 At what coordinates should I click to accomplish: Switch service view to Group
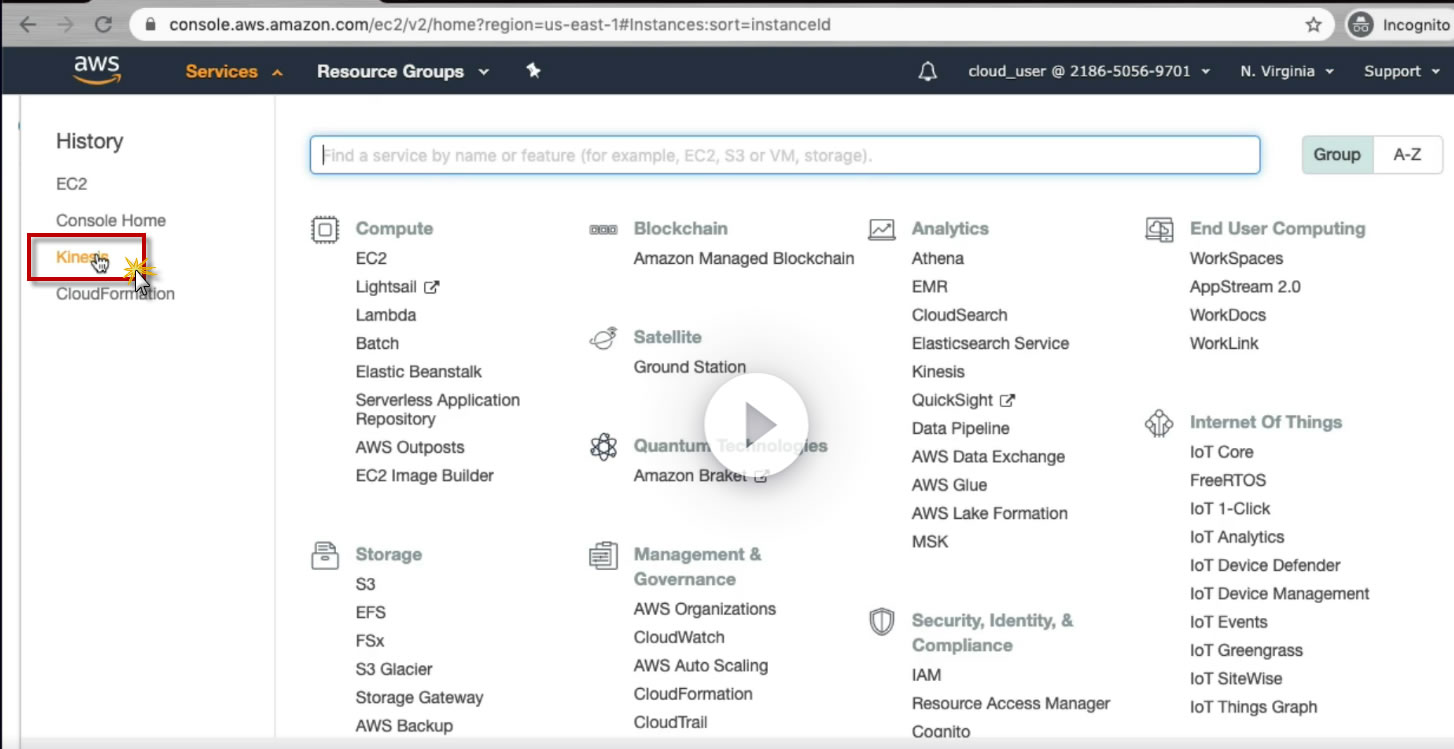(1337, 155)
